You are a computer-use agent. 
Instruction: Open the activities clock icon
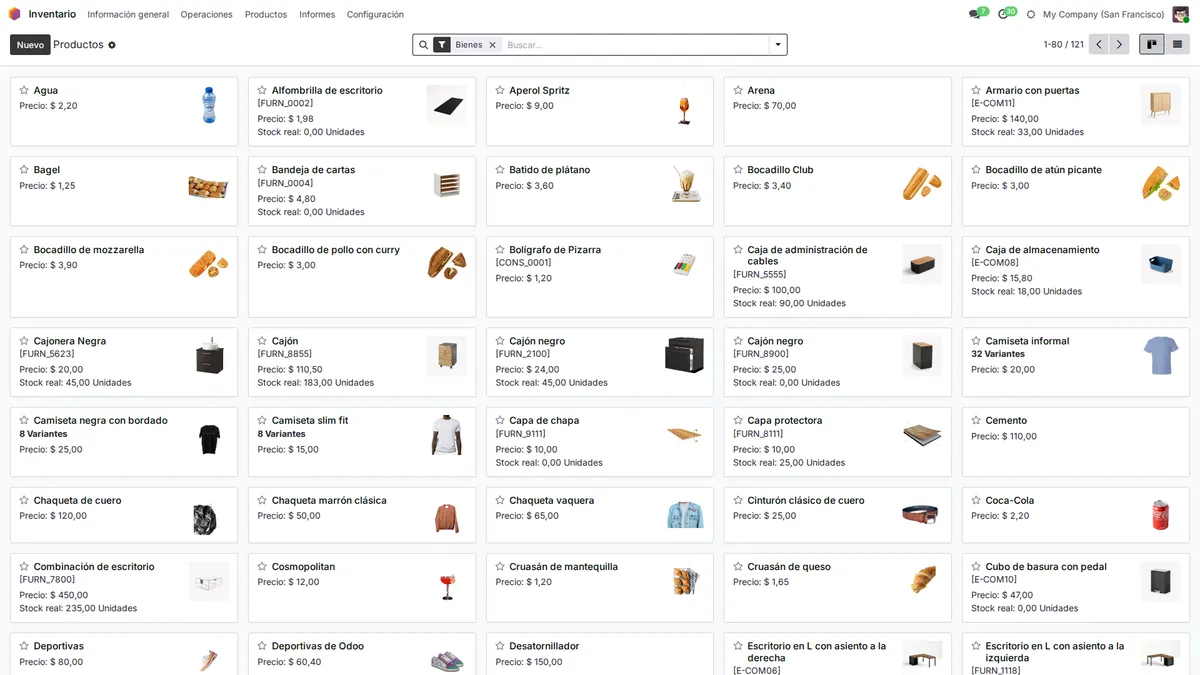point(1003,15)
